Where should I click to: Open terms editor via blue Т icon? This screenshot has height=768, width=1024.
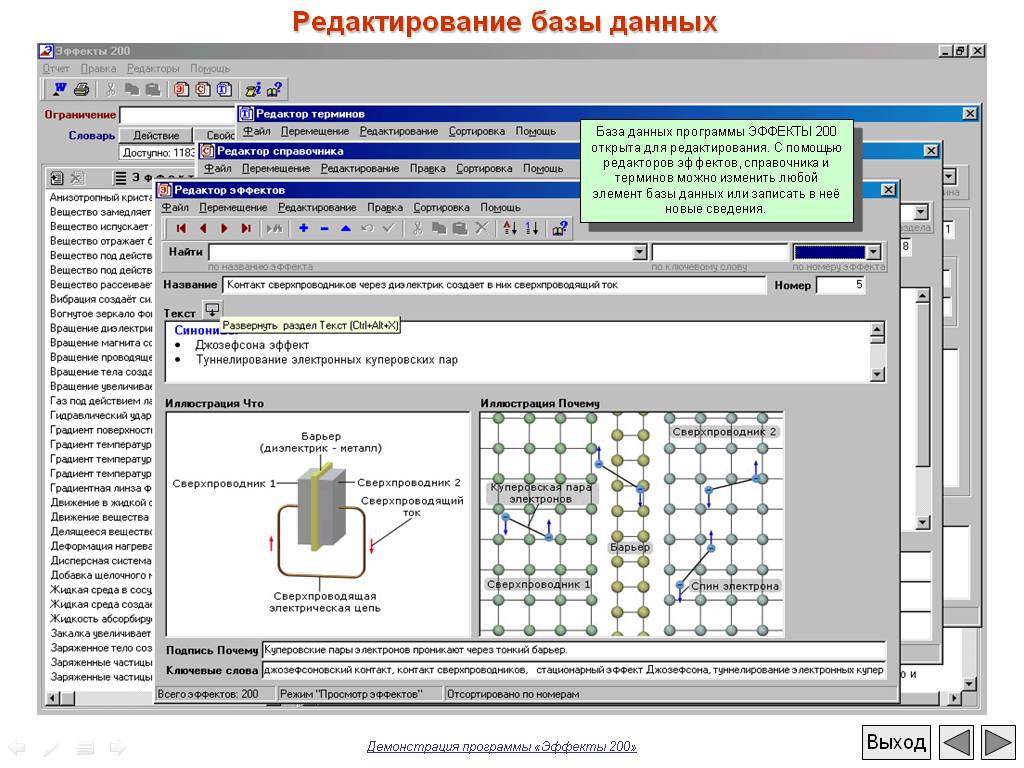(x=224, y=89)
